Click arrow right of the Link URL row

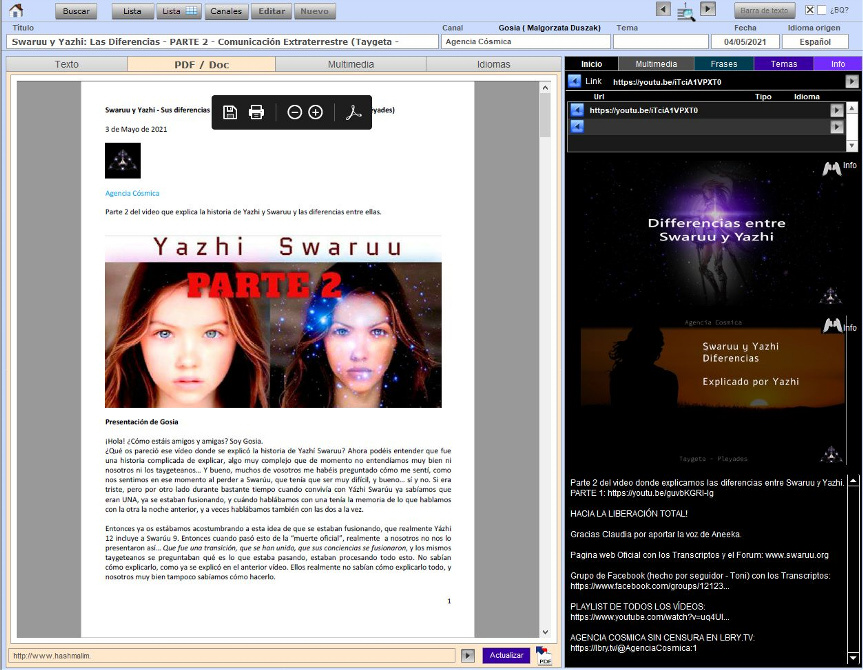(x=852, y=81)
